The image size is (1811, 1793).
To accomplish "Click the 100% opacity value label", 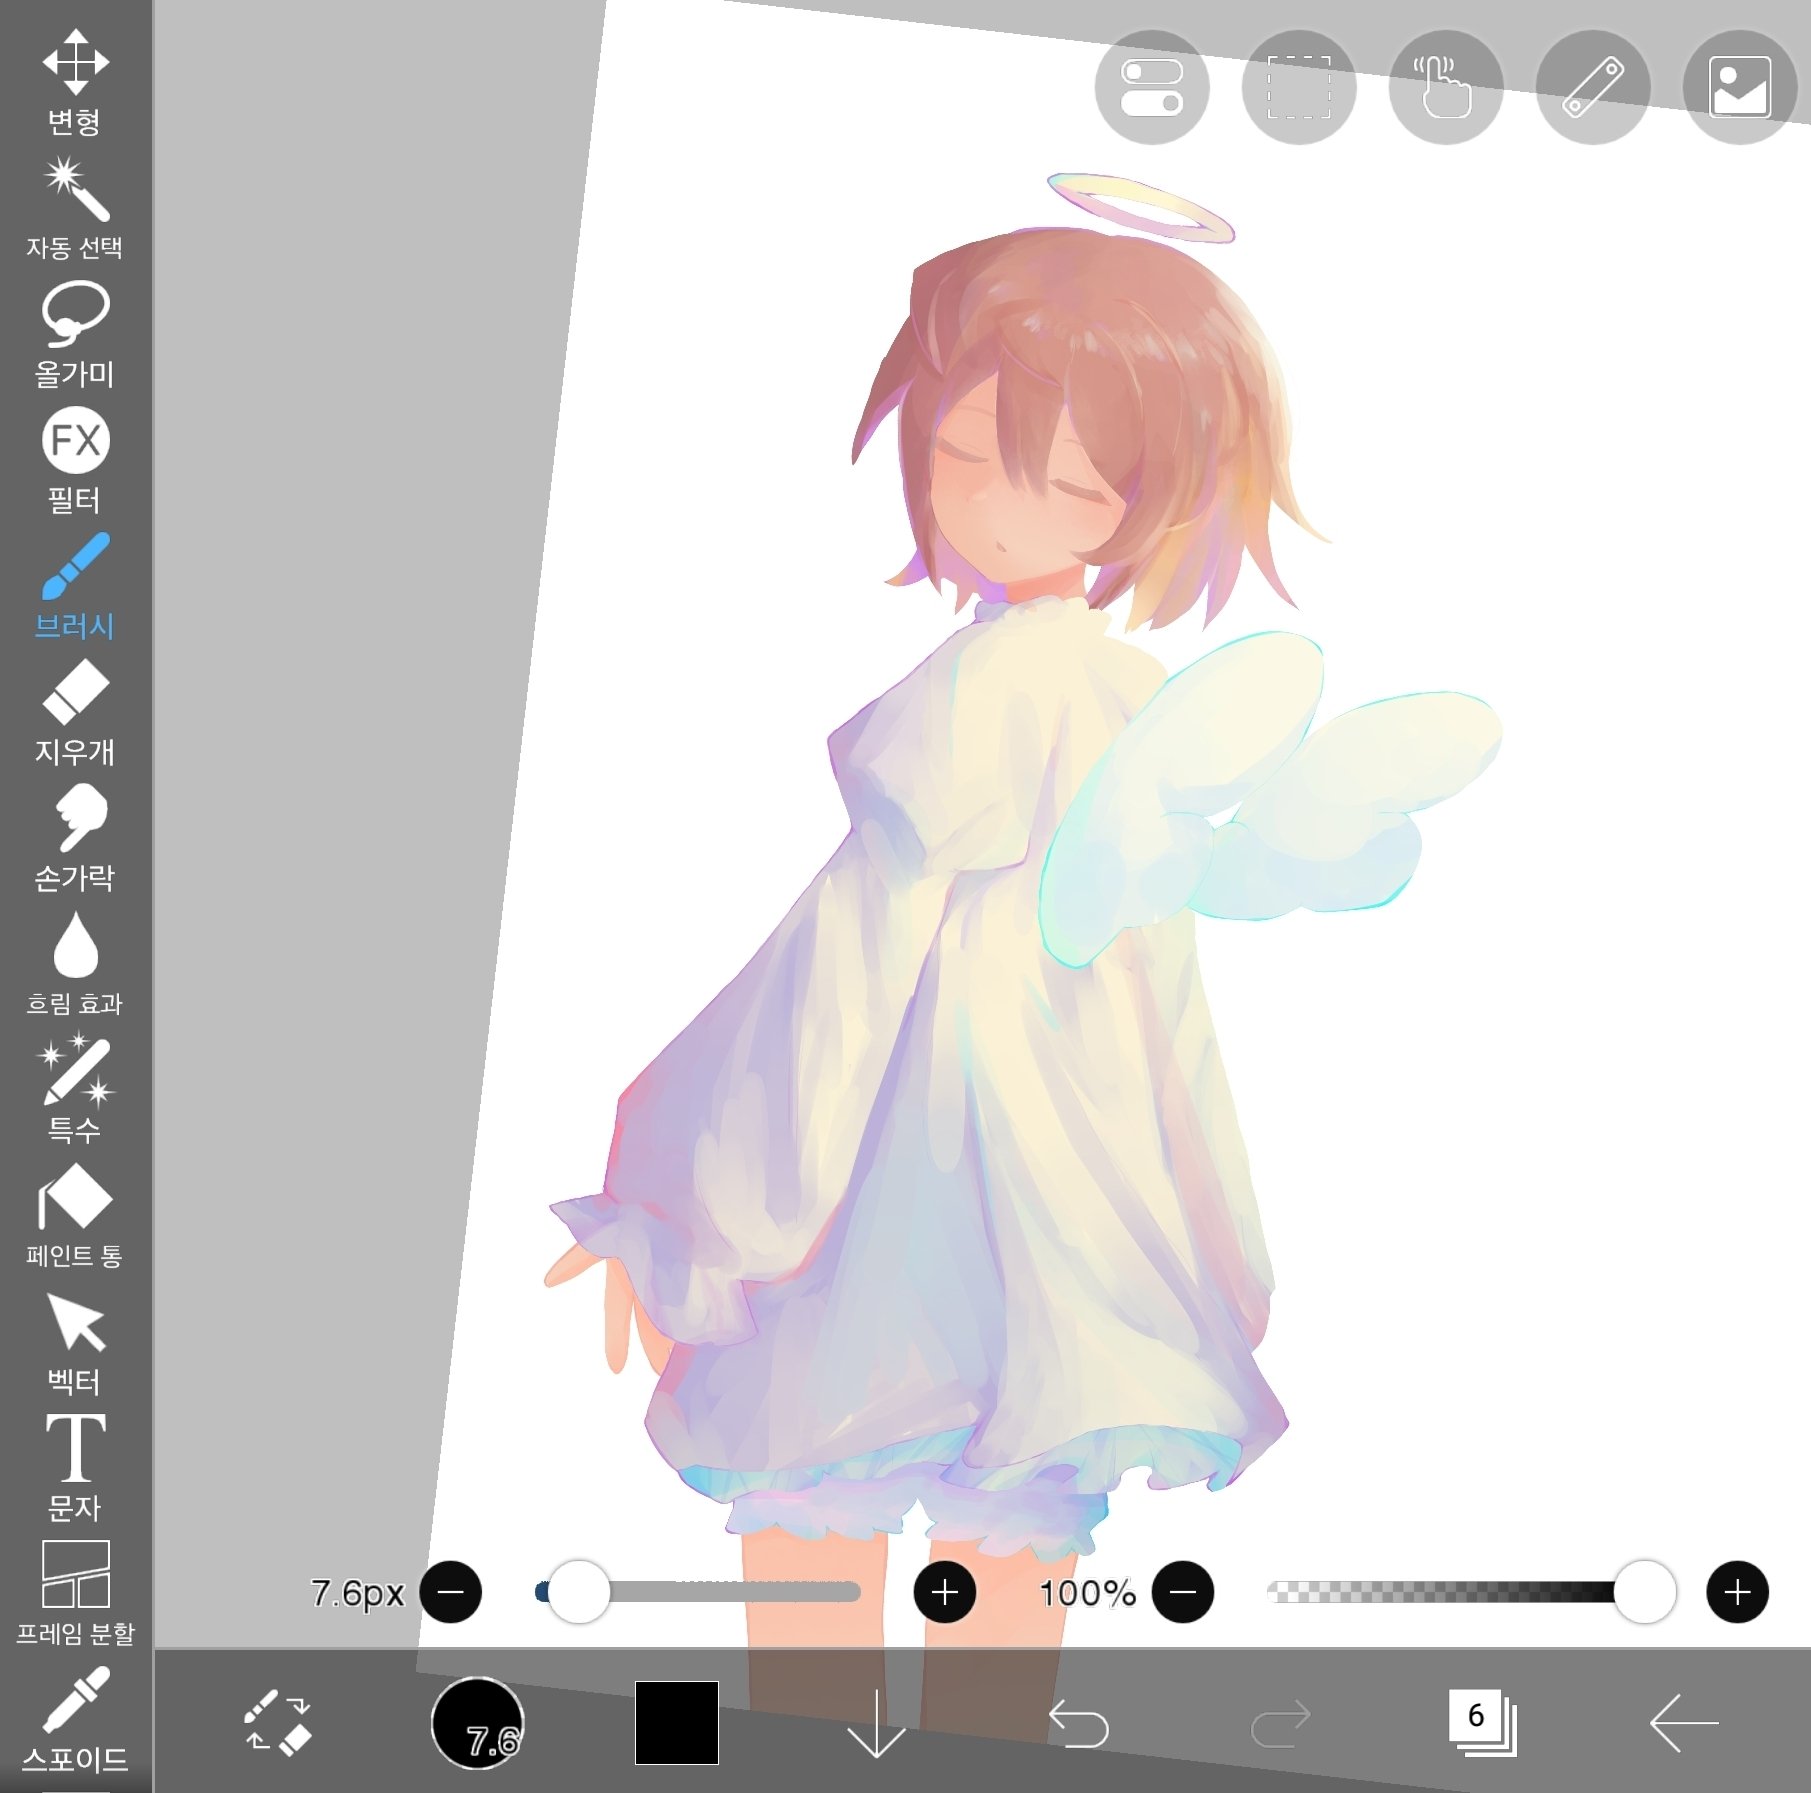I will coord(1088,1593).
